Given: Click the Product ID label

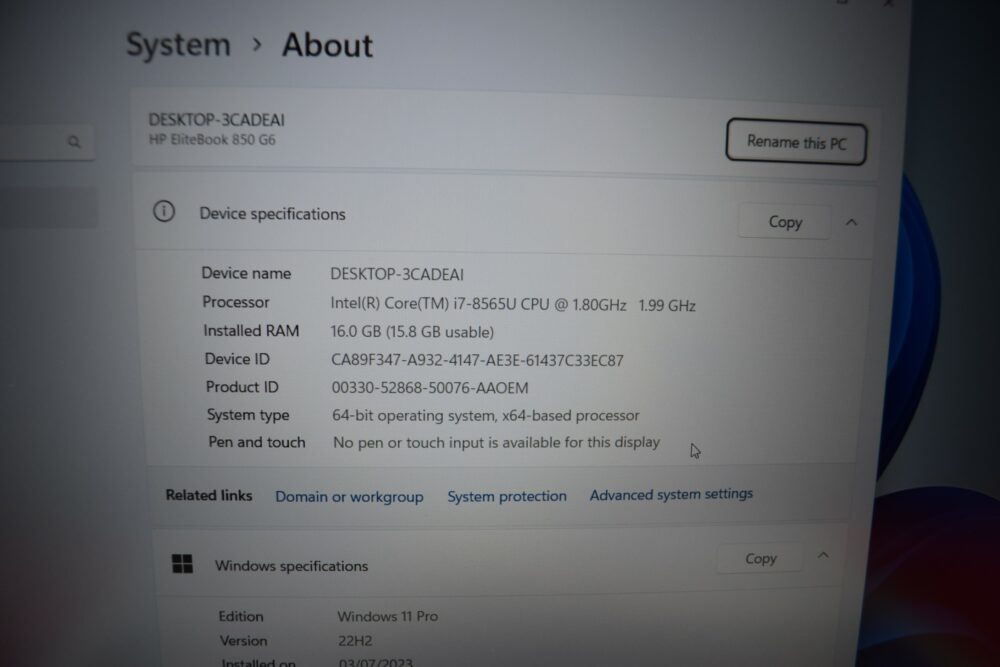Looking at the screenshot, I should click(x=242, y=387).
